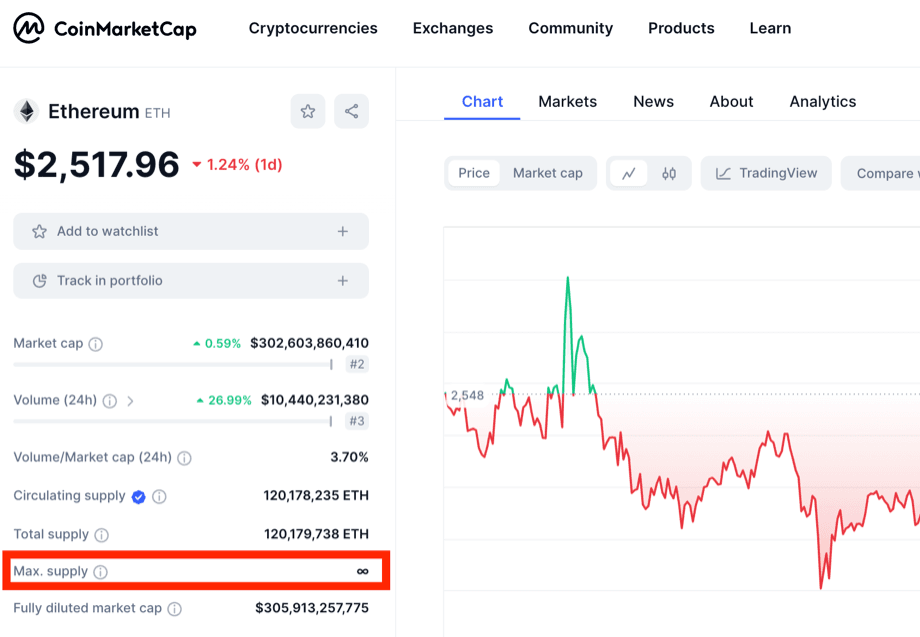This screenshot has height=637, width=920.
Task: Click the Circulating supply info icon
Action: coord(159,496)
